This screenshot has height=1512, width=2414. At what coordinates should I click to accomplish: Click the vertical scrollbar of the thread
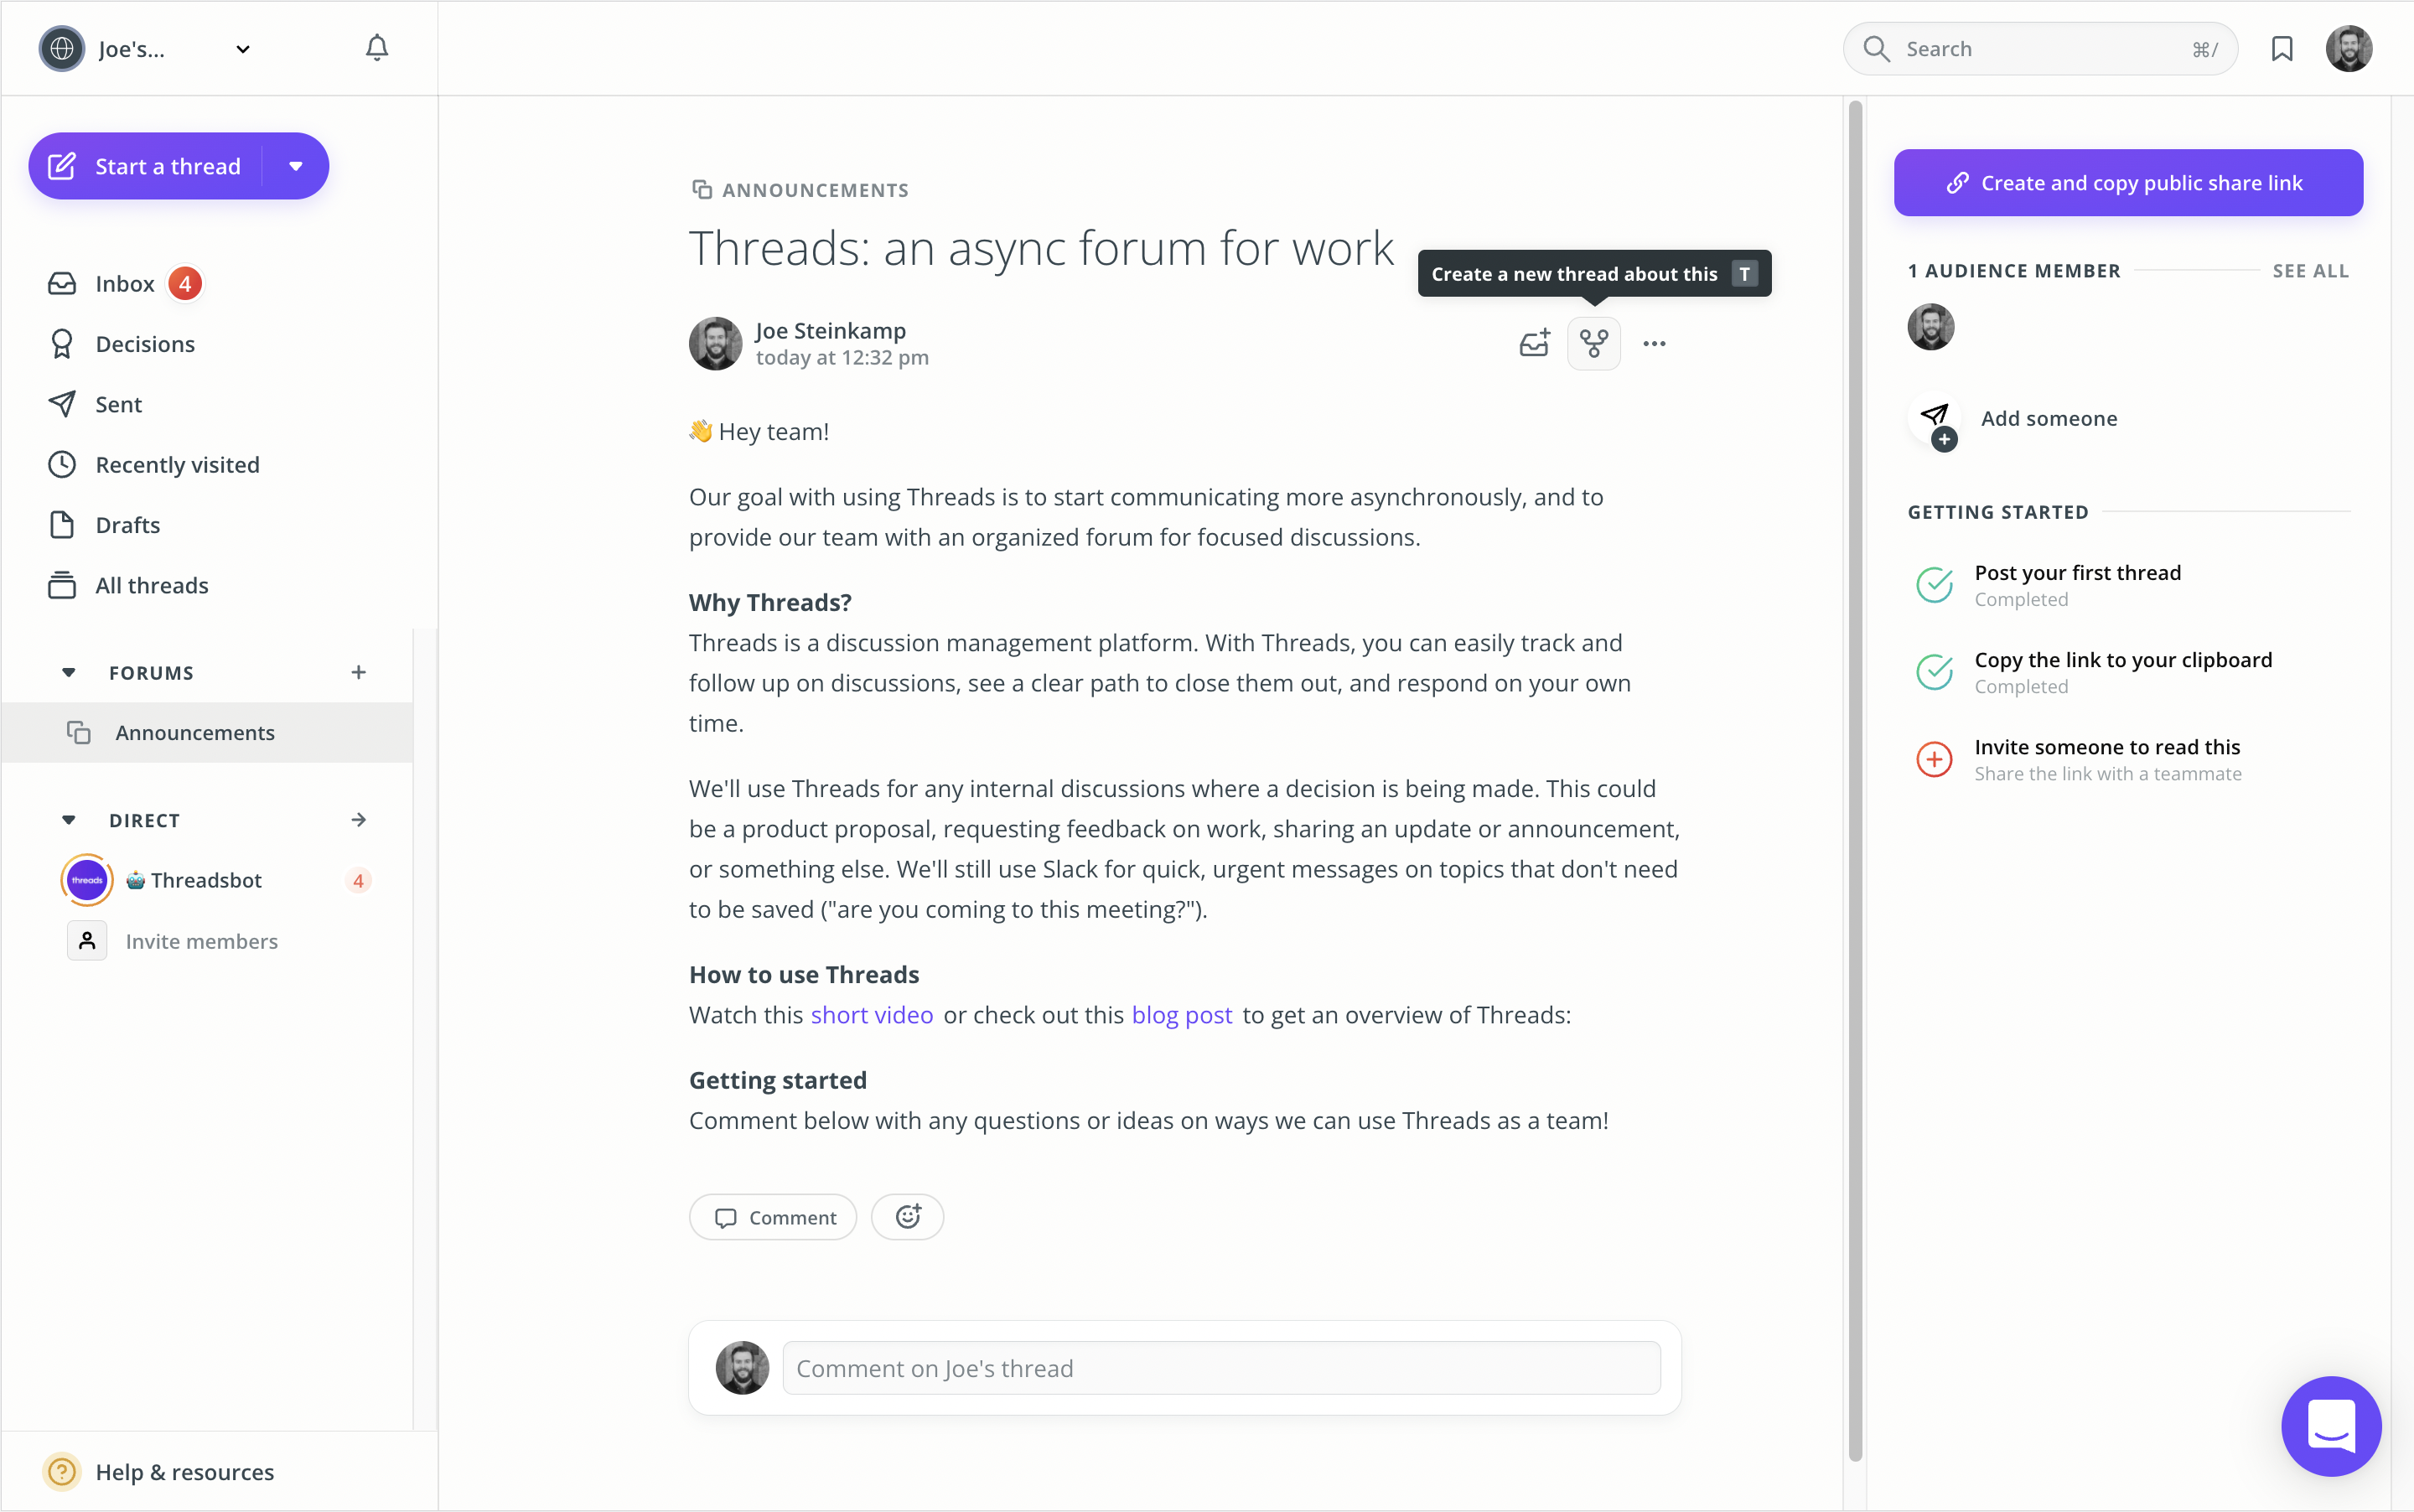[1855, 780]
